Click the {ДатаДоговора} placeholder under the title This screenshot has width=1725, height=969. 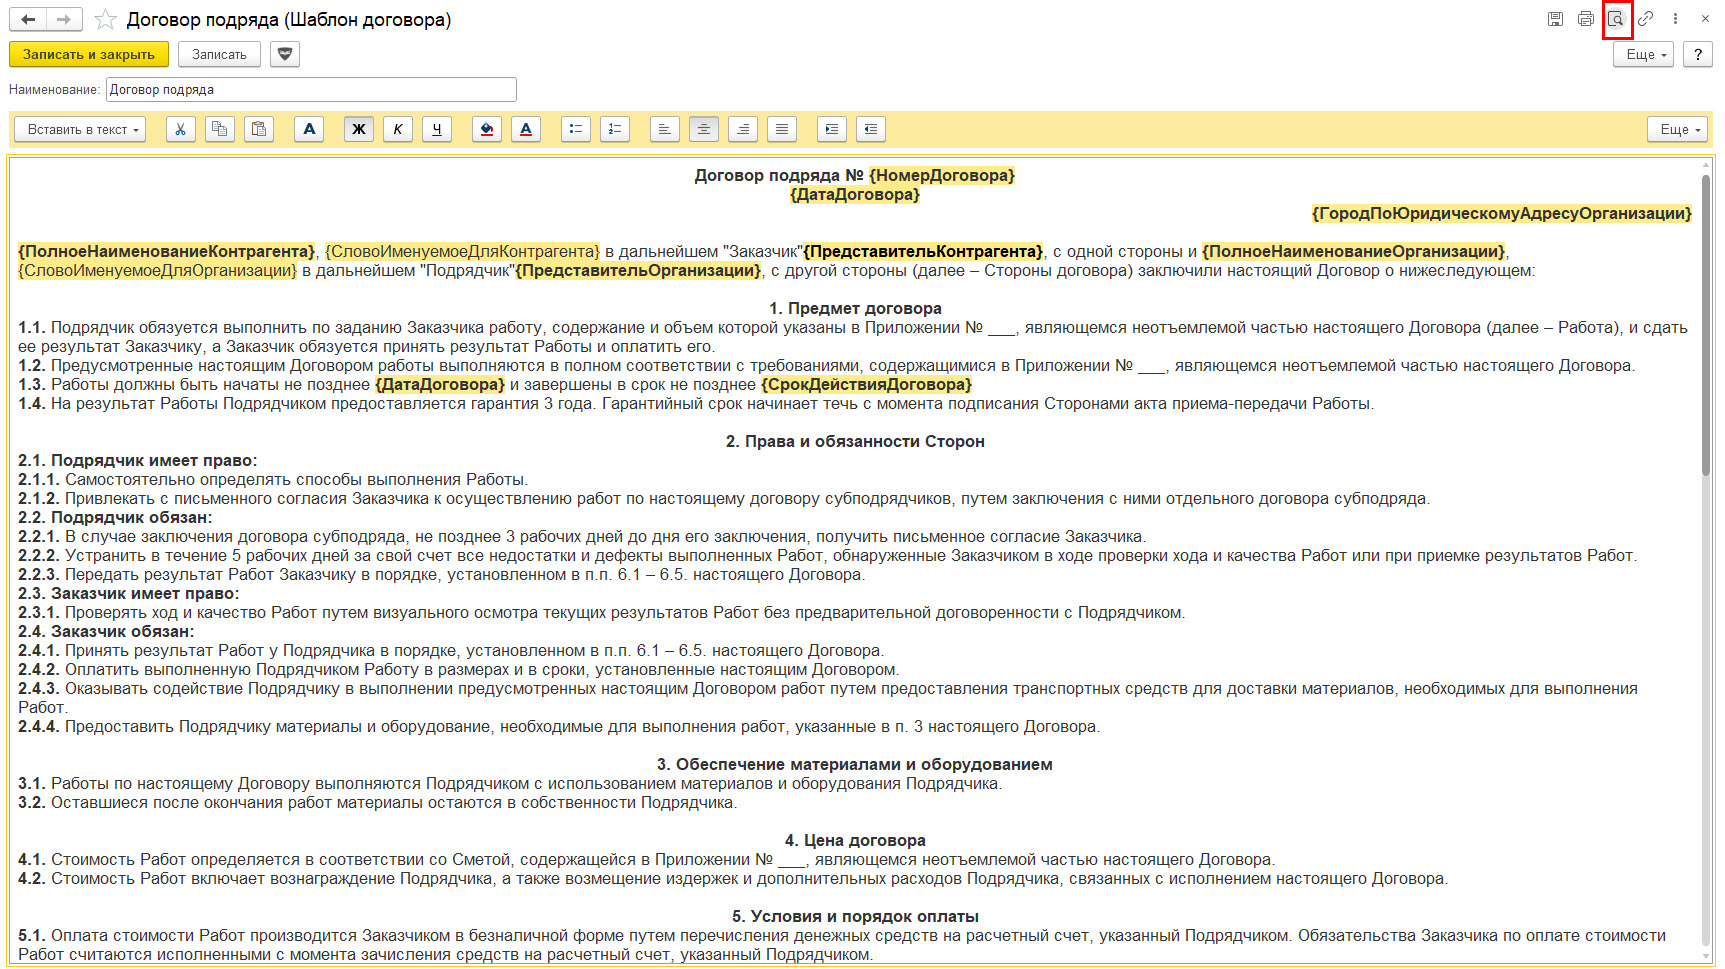point(855,194)
